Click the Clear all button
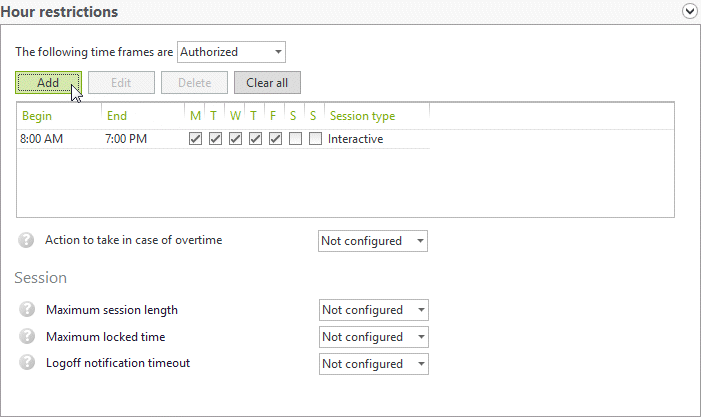The width and height of the screenshot is (701, 417). coord(267,82)
